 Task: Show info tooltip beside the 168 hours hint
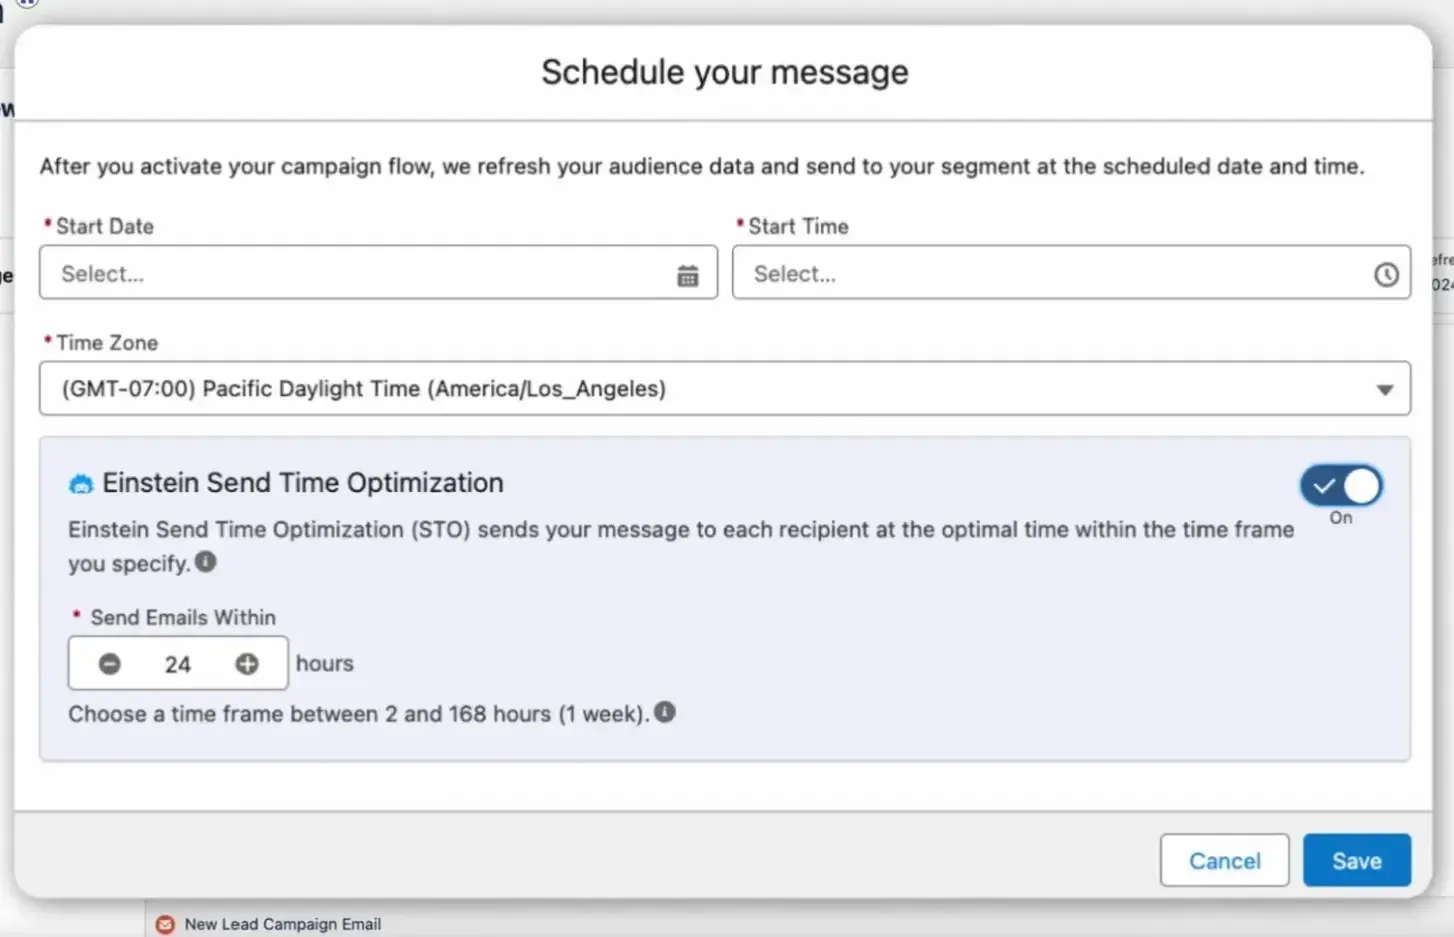point(665,712)
